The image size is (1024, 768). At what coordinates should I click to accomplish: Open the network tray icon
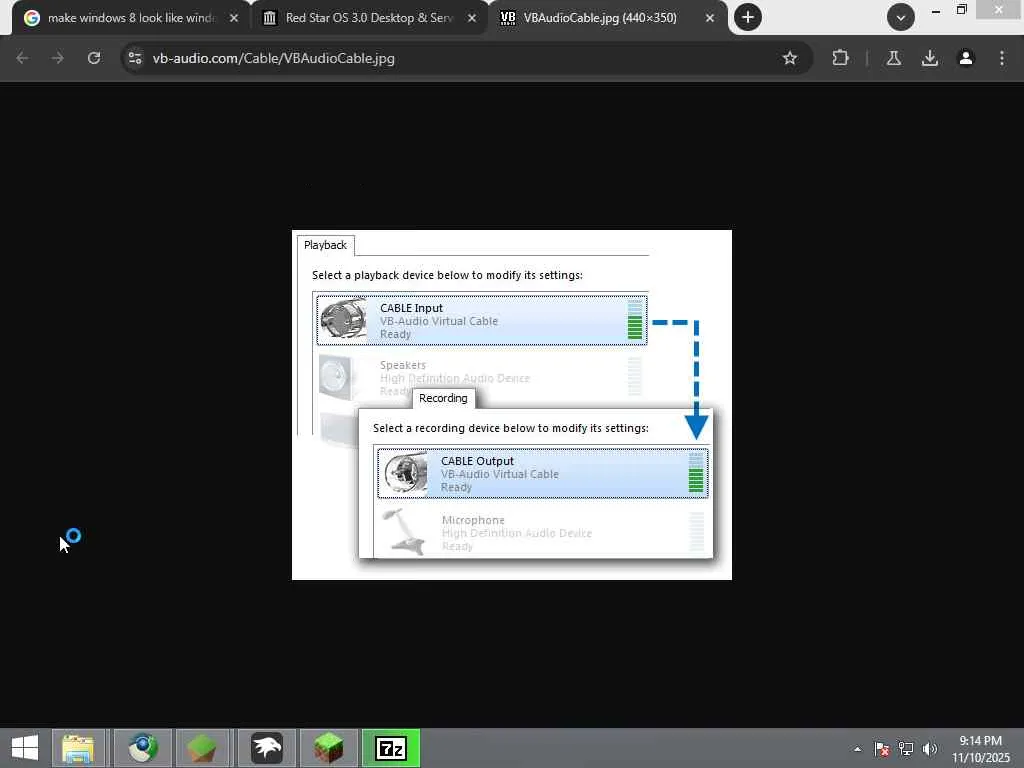(x=906, y=749)
